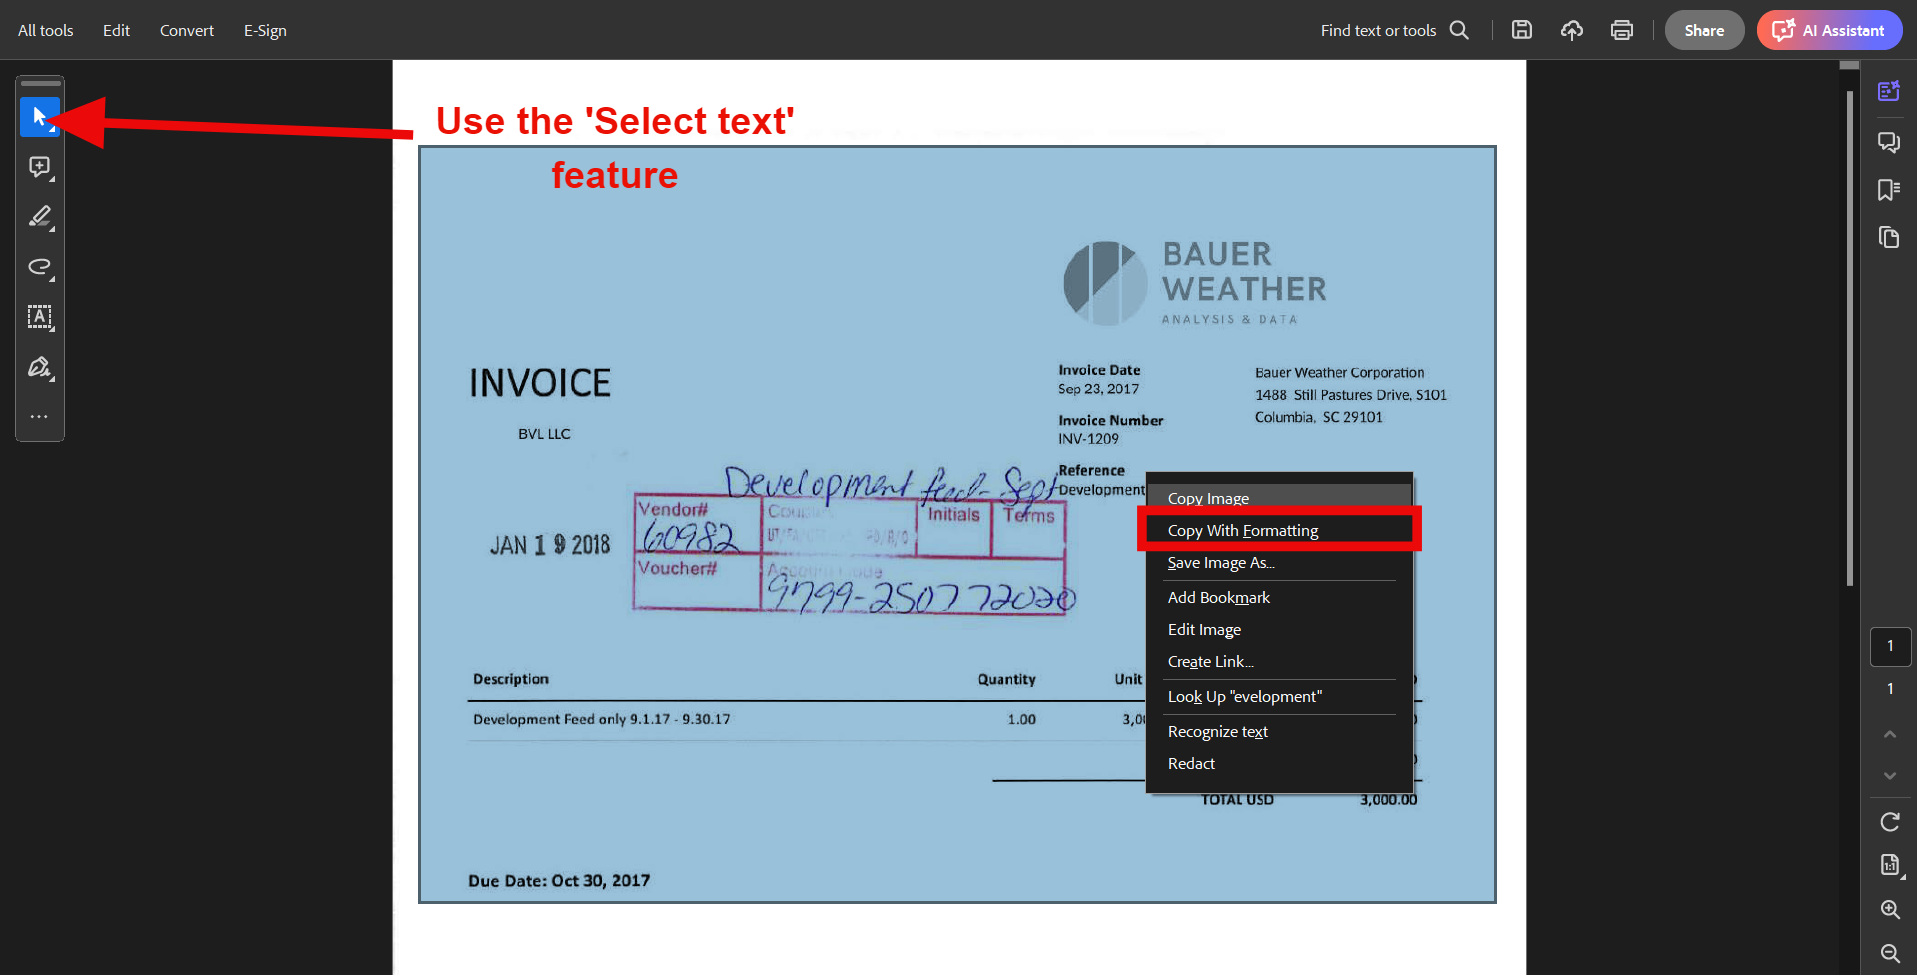
Task: Select the Highlight tool
Action: pyautogui.click(x=40, y=217)
